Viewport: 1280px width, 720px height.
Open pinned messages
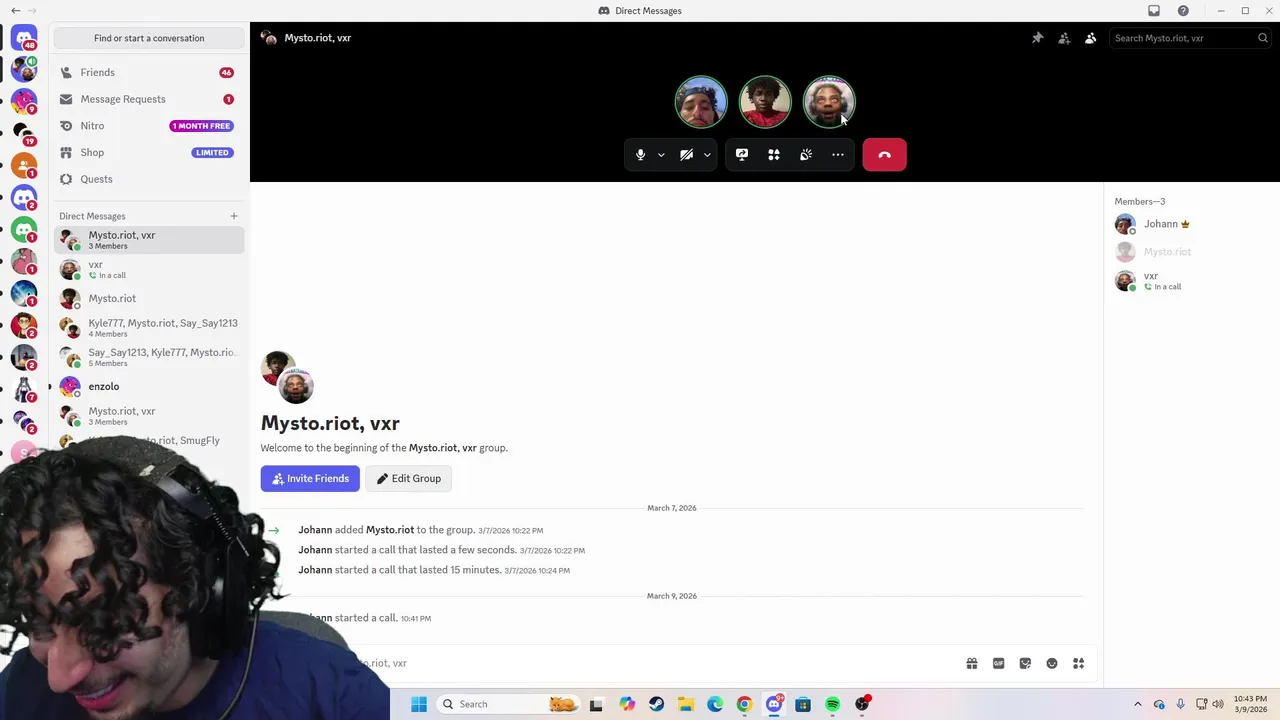click(x=1037, y=38)
